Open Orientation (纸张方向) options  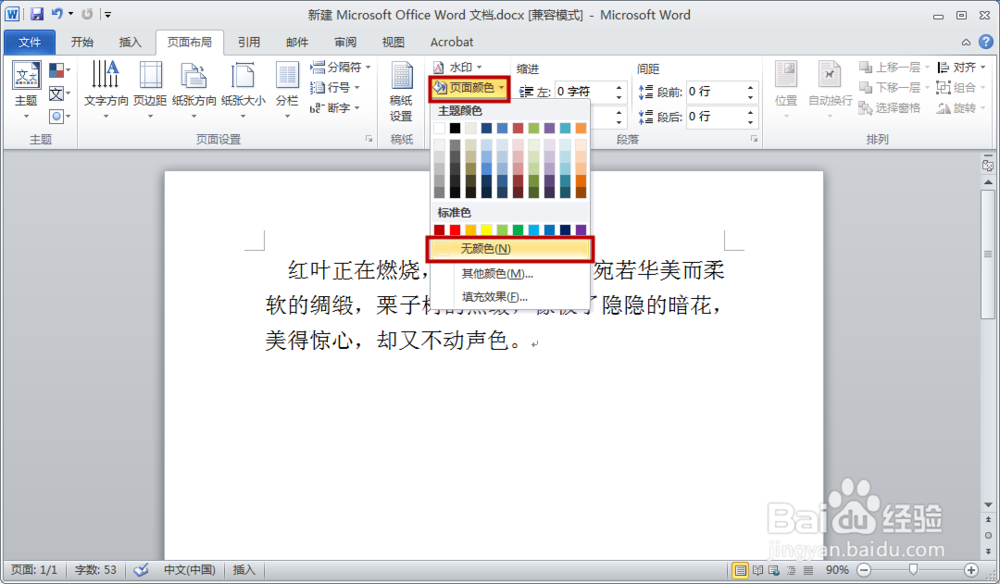[x=194, y=90]
